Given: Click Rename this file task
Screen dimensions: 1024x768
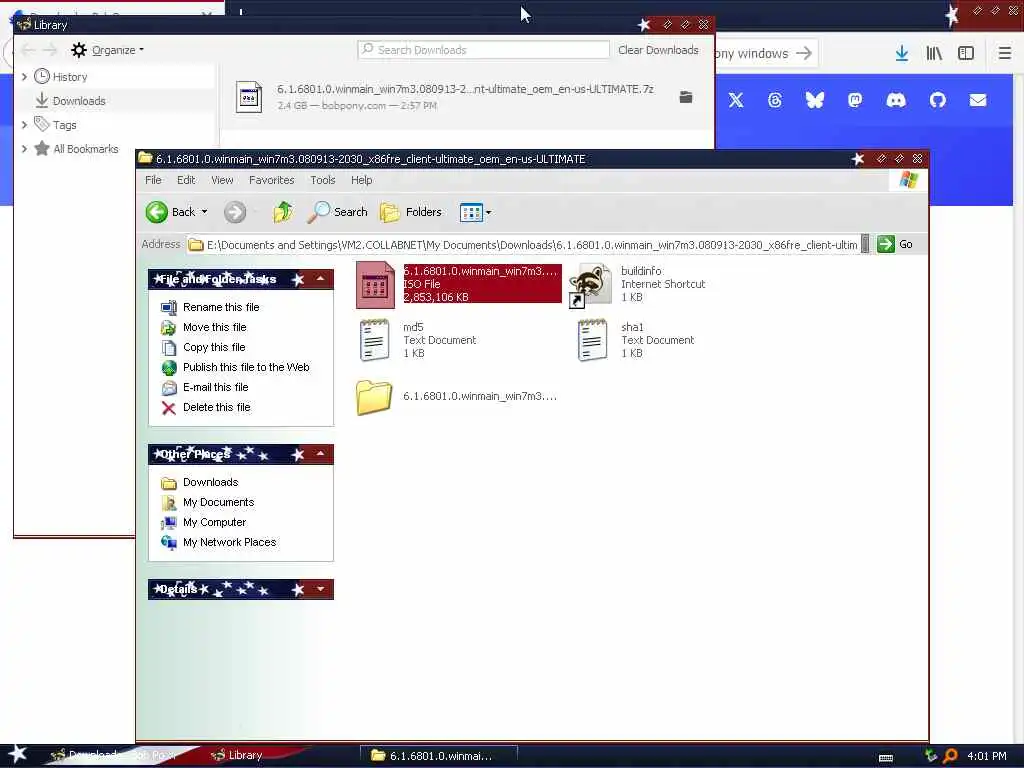Looking at the screenshot, I should [221, 307].
